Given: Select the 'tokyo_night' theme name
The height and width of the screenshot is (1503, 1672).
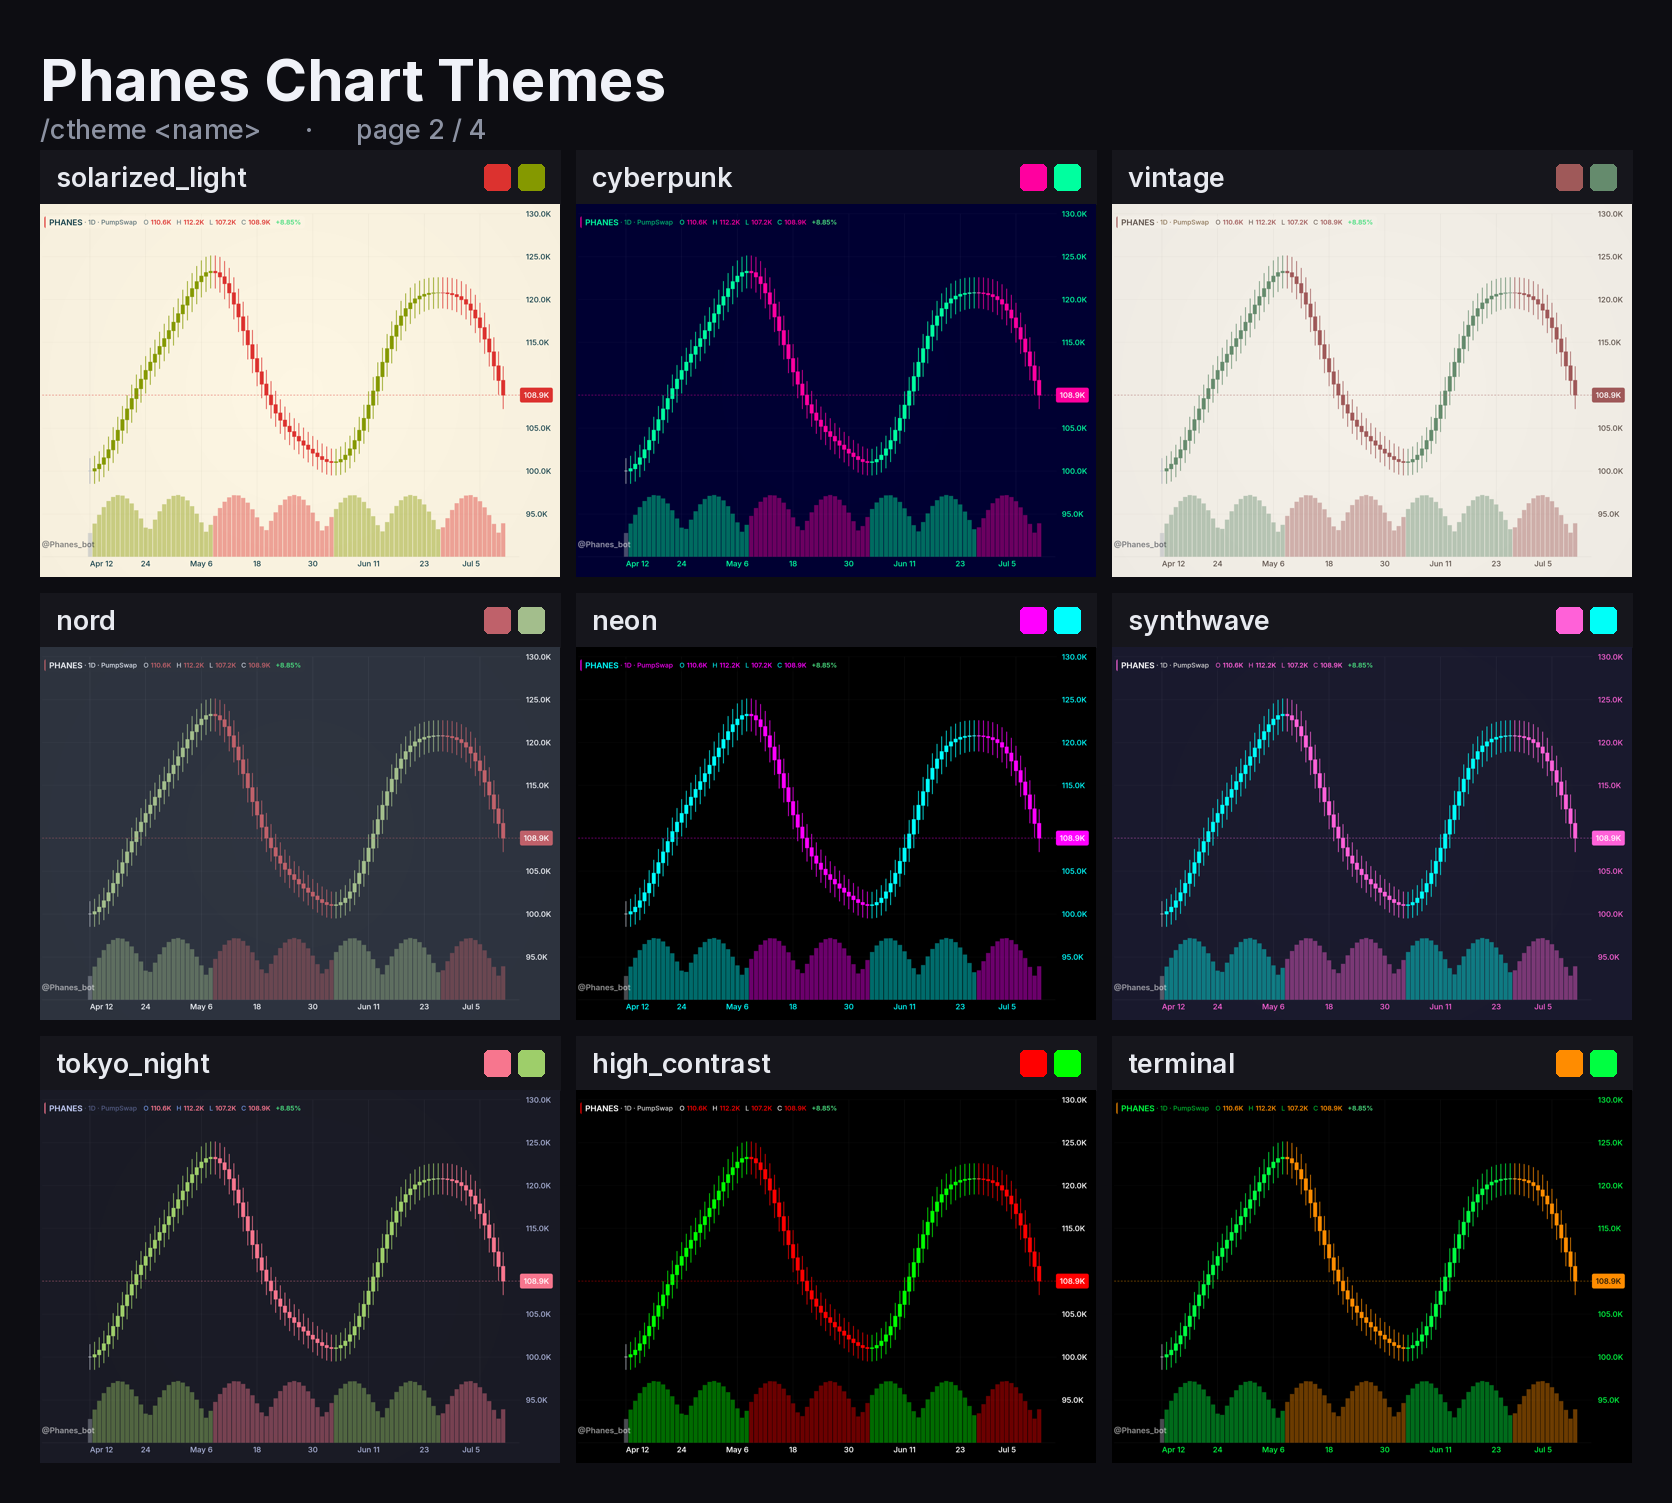Looking at the screenshot, I should (x=133, y=1064).
